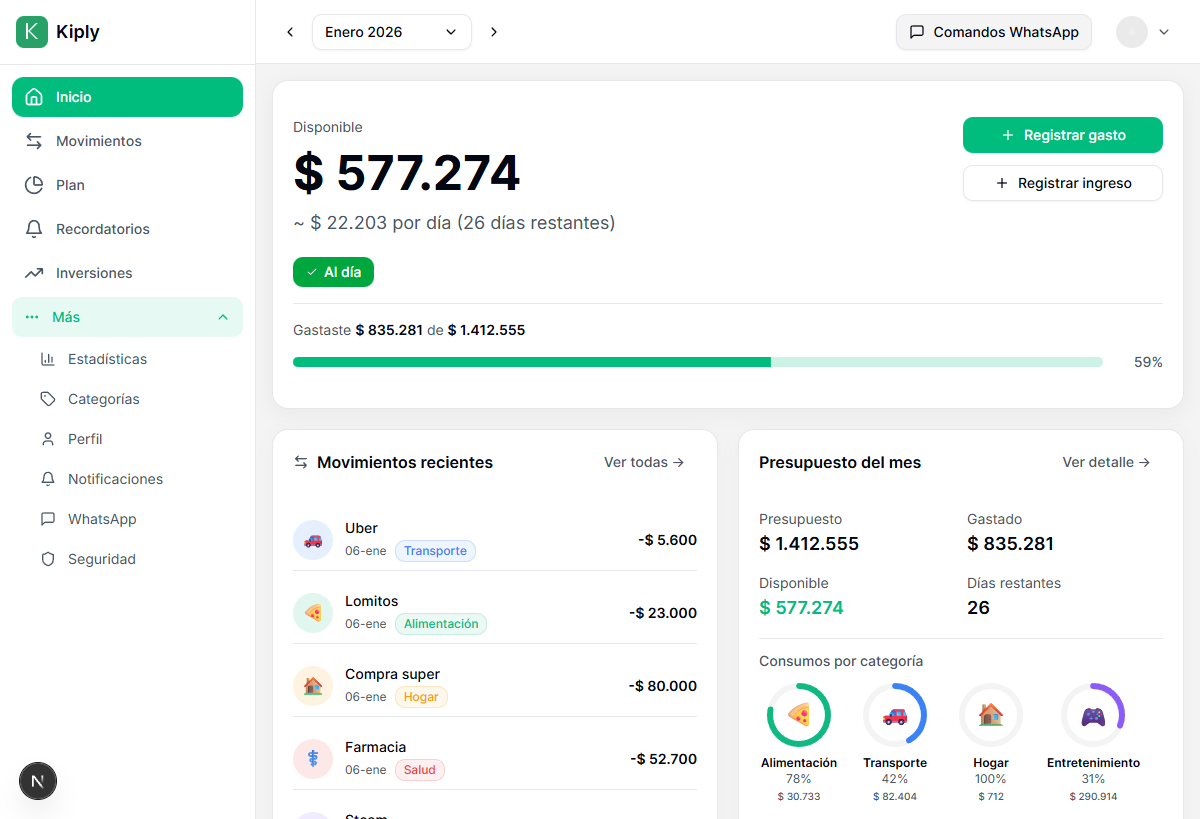Click the round N badge bottom-left
Viewport: 1200px width, 819px height.
[38, 781]
